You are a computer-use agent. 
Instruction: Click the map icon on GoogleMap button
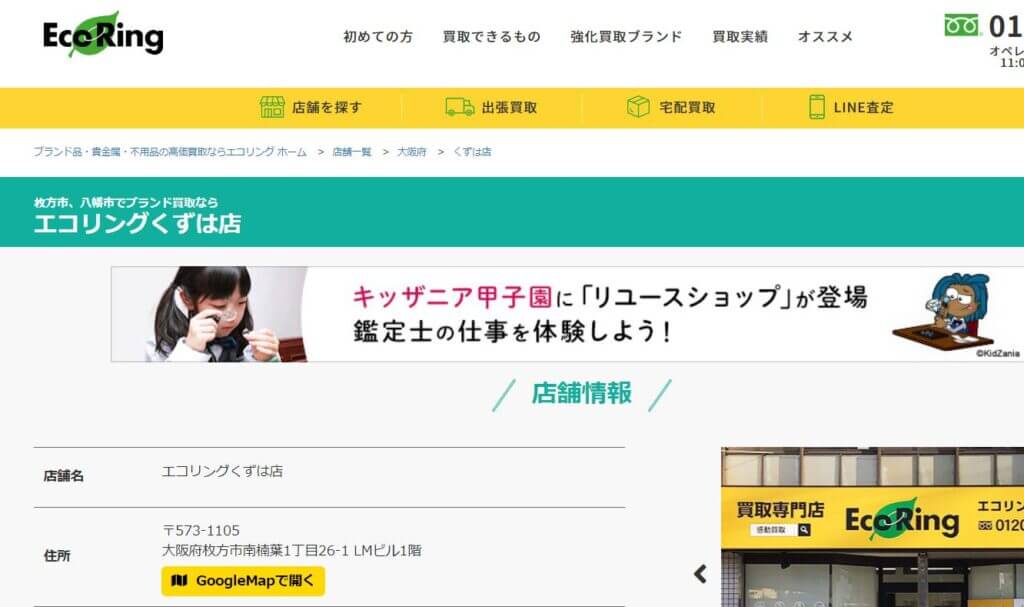[x=179, y=580]
